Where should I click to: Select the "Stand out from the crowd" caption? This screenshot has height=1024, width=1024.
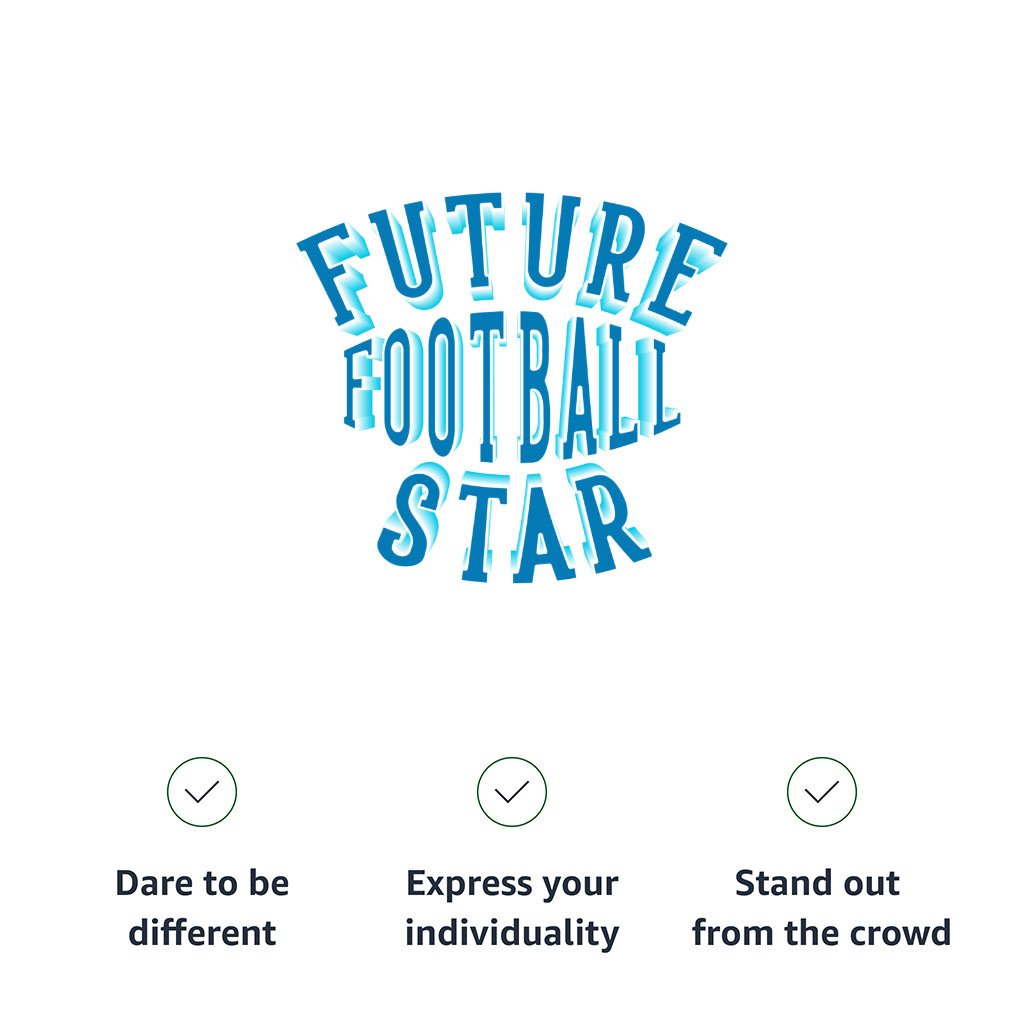click(x=821, y=908)
